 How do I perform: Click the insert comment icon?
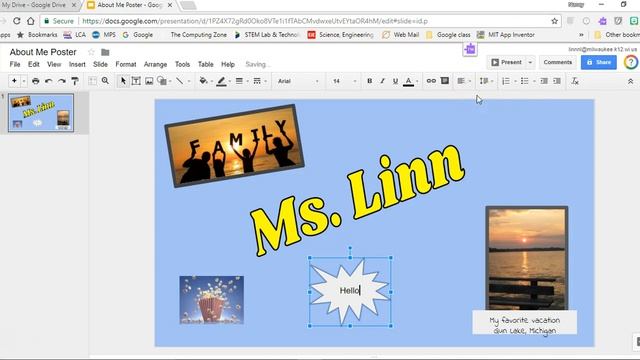tap(445, 81)
